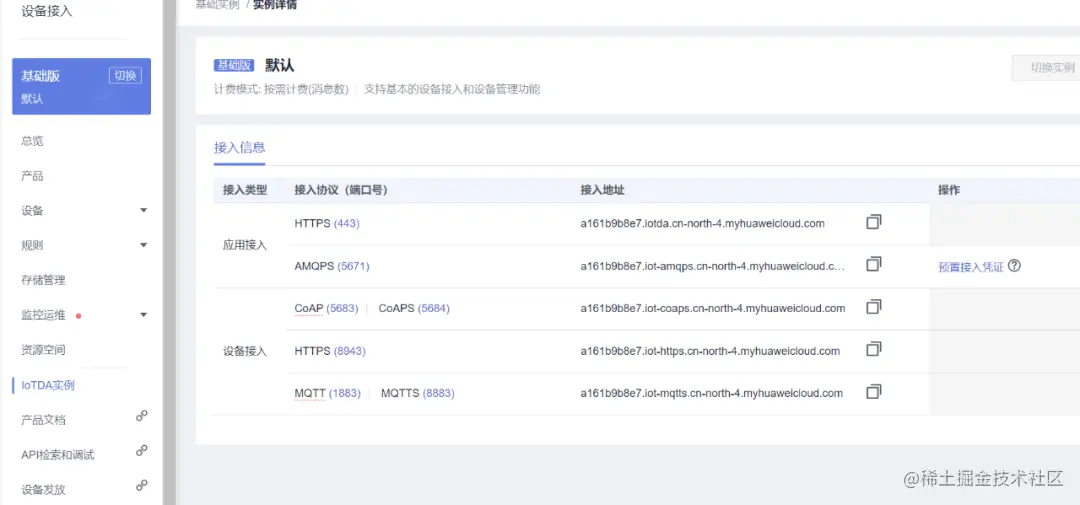Click the 支持基本的设备接入和设备管理功能 description
This screenshot has height=505, width=1080.
[452, 90]
